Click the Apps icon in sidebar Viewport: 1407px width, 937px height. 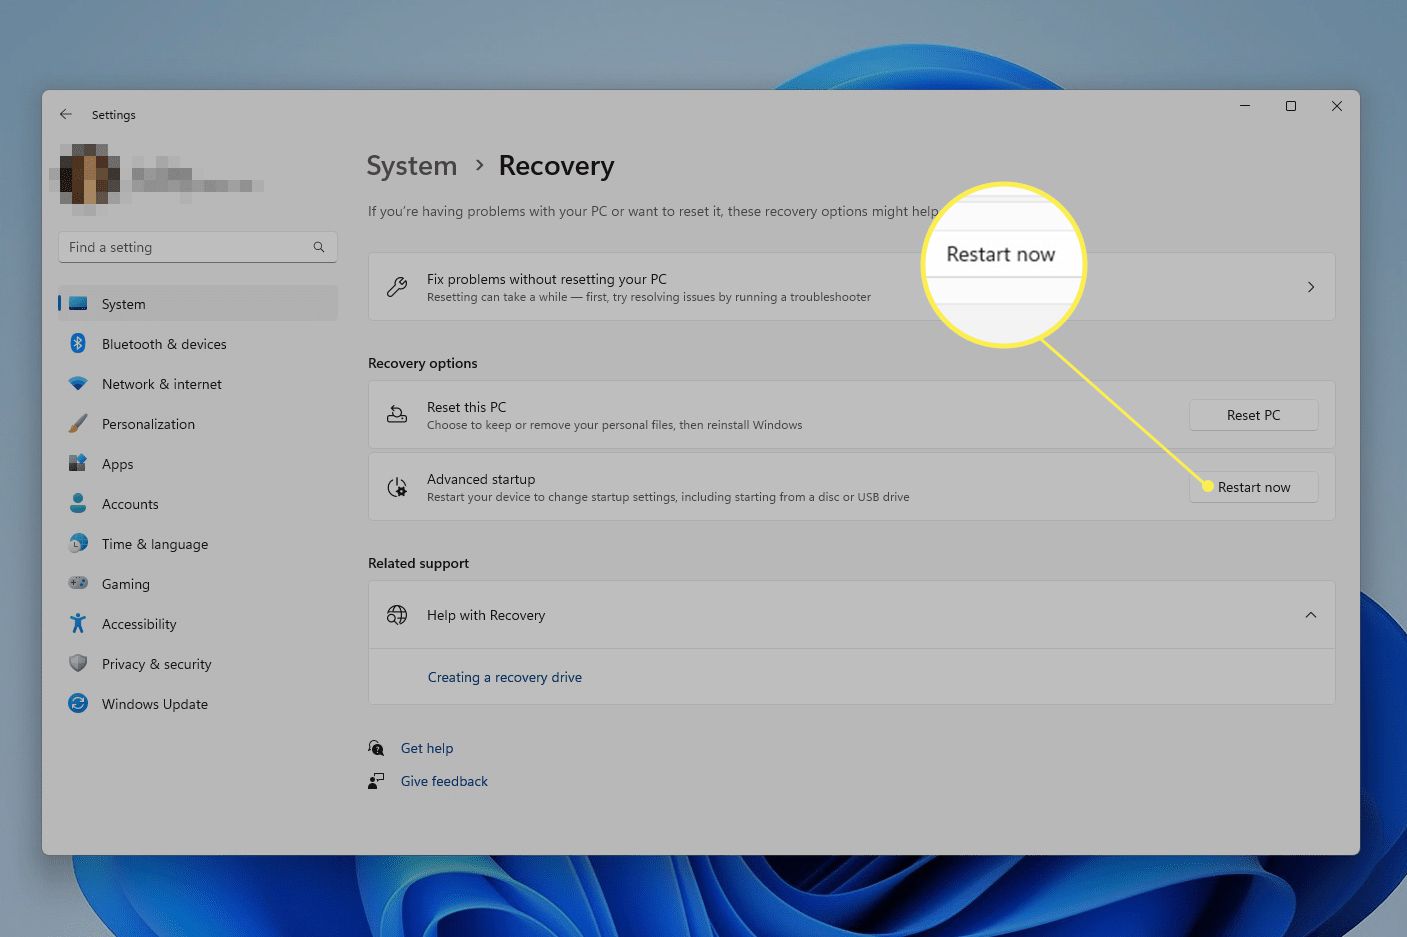tap(78, 463)
